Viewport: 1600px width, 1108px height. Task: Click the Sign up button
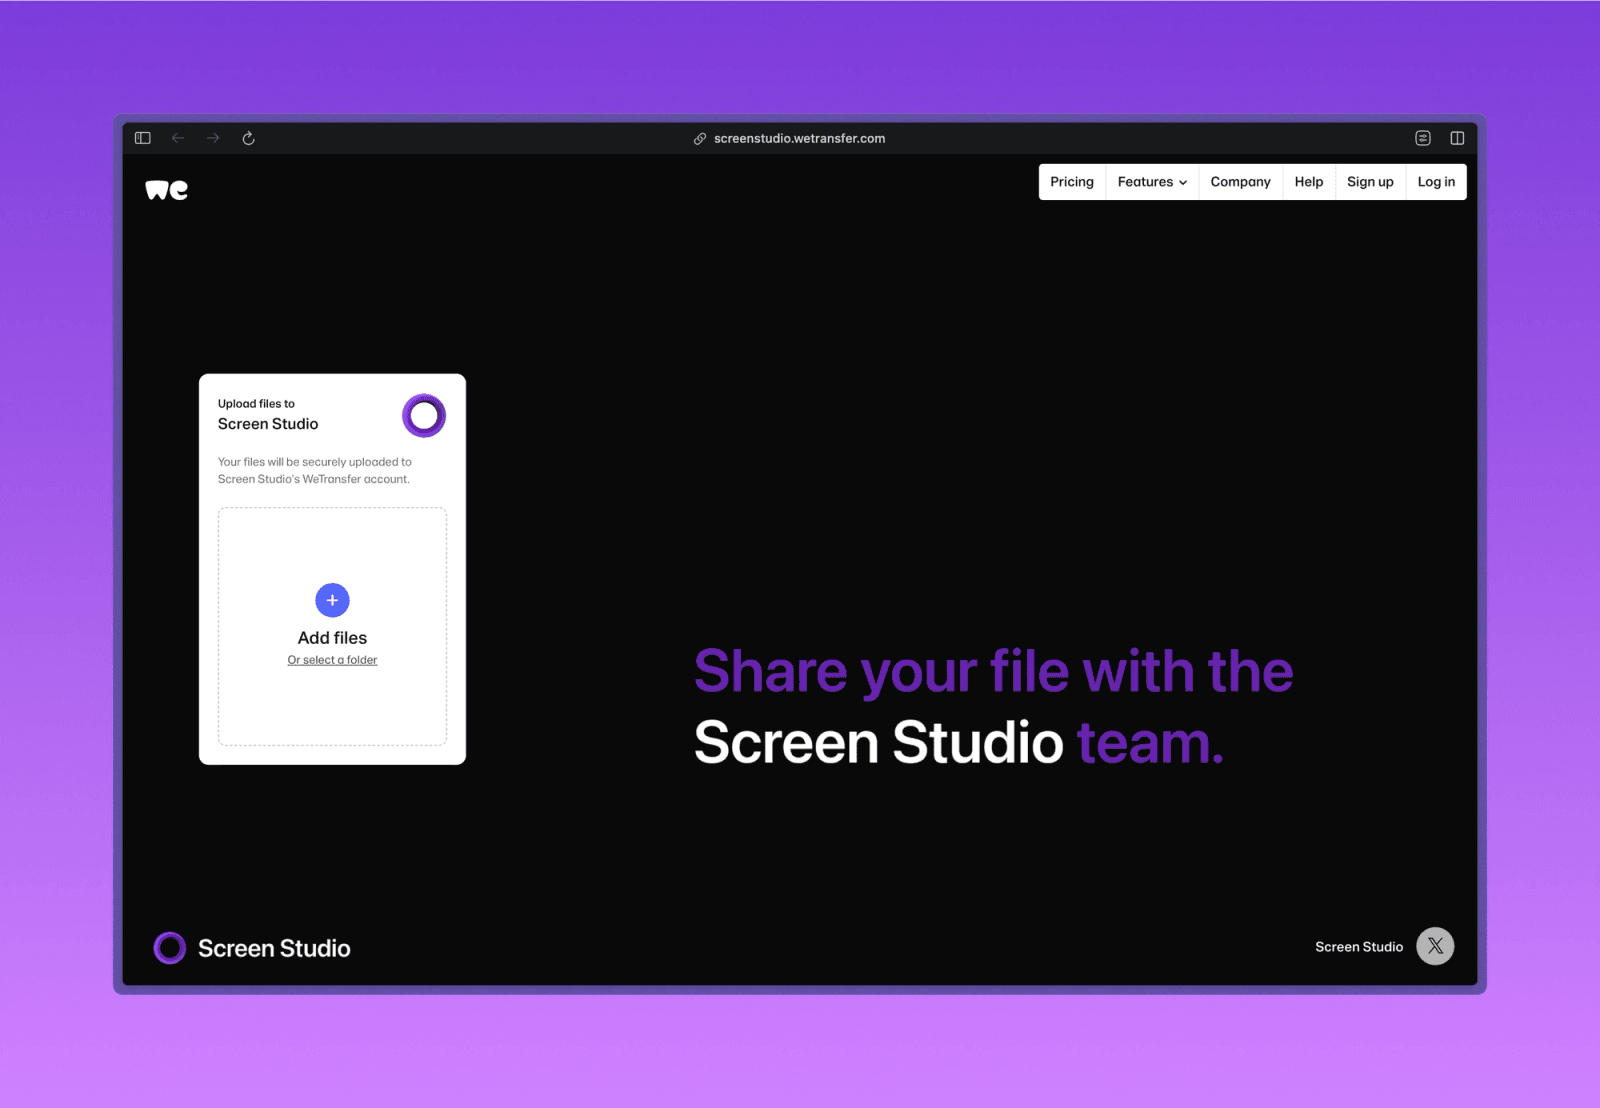point(1370,182)
